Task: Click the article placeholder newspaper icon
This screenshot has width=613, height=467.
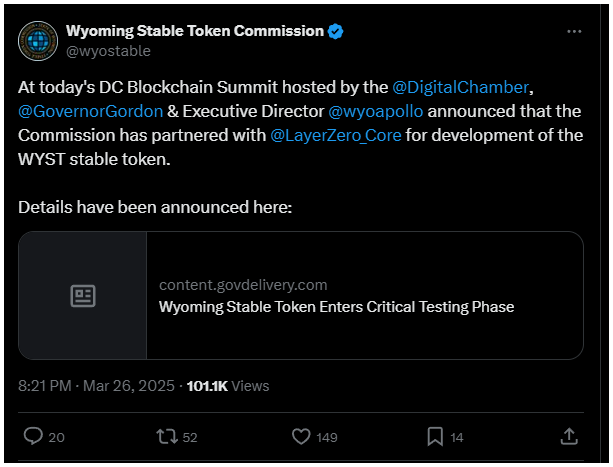Action: [83, 296]
